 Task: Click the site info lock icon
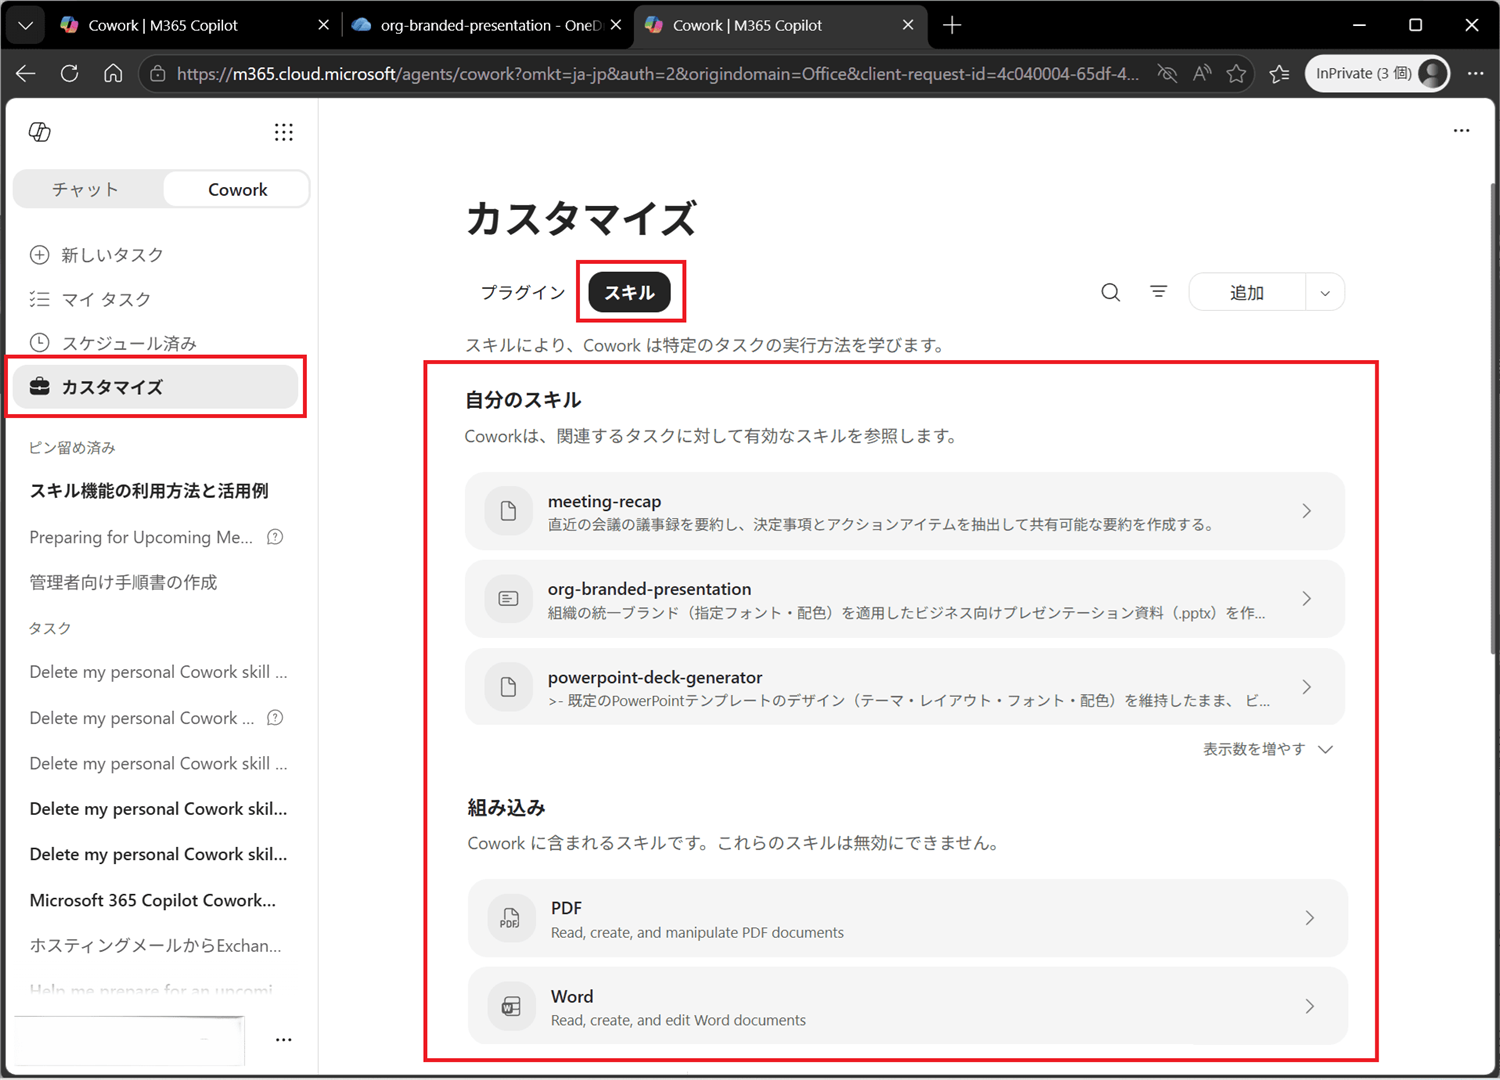pos(157,73)
